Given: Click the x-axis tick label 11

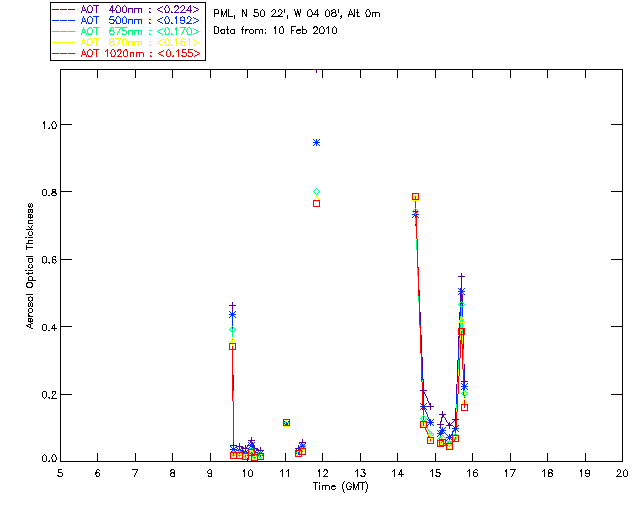Looking at the screenshot, I should point(285,473).
